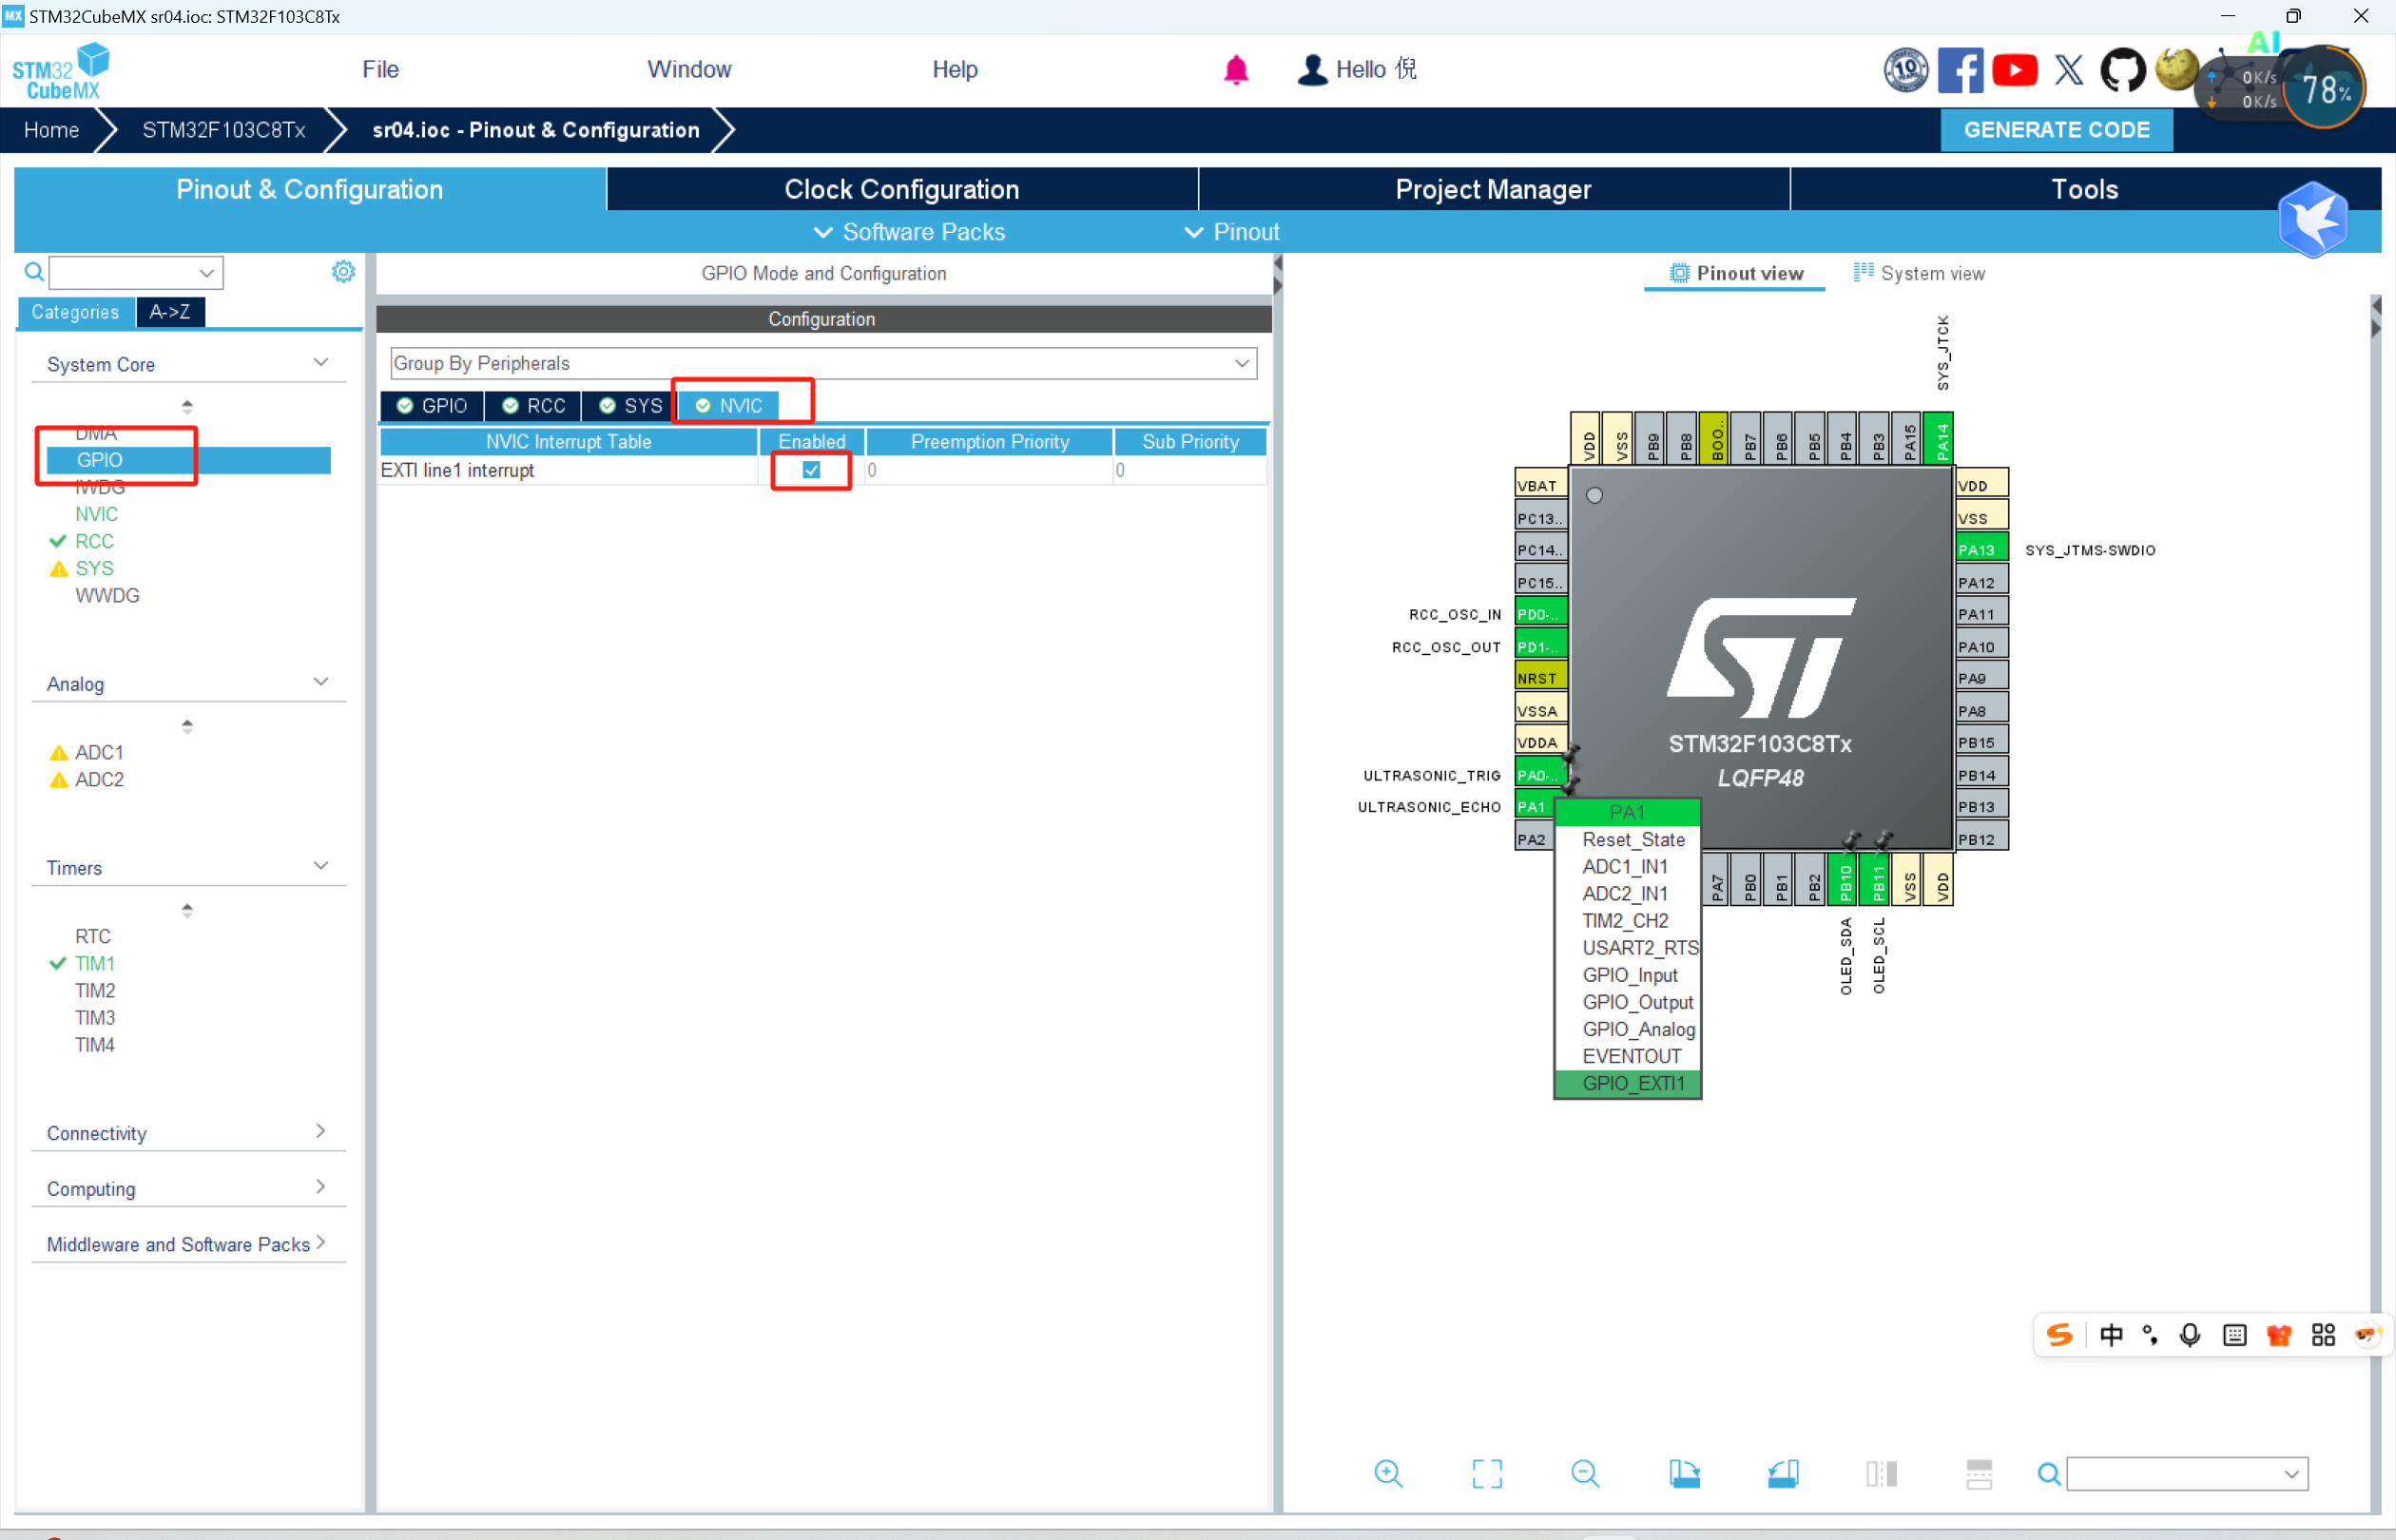Open the Help menu

pyautogui.click(x=955, y=69)
